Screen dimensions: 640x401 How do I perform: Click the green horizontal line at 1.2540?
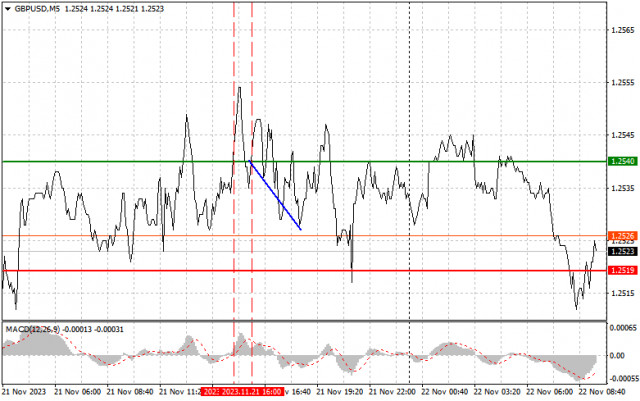pyautogui.click(x=122, y=162)
